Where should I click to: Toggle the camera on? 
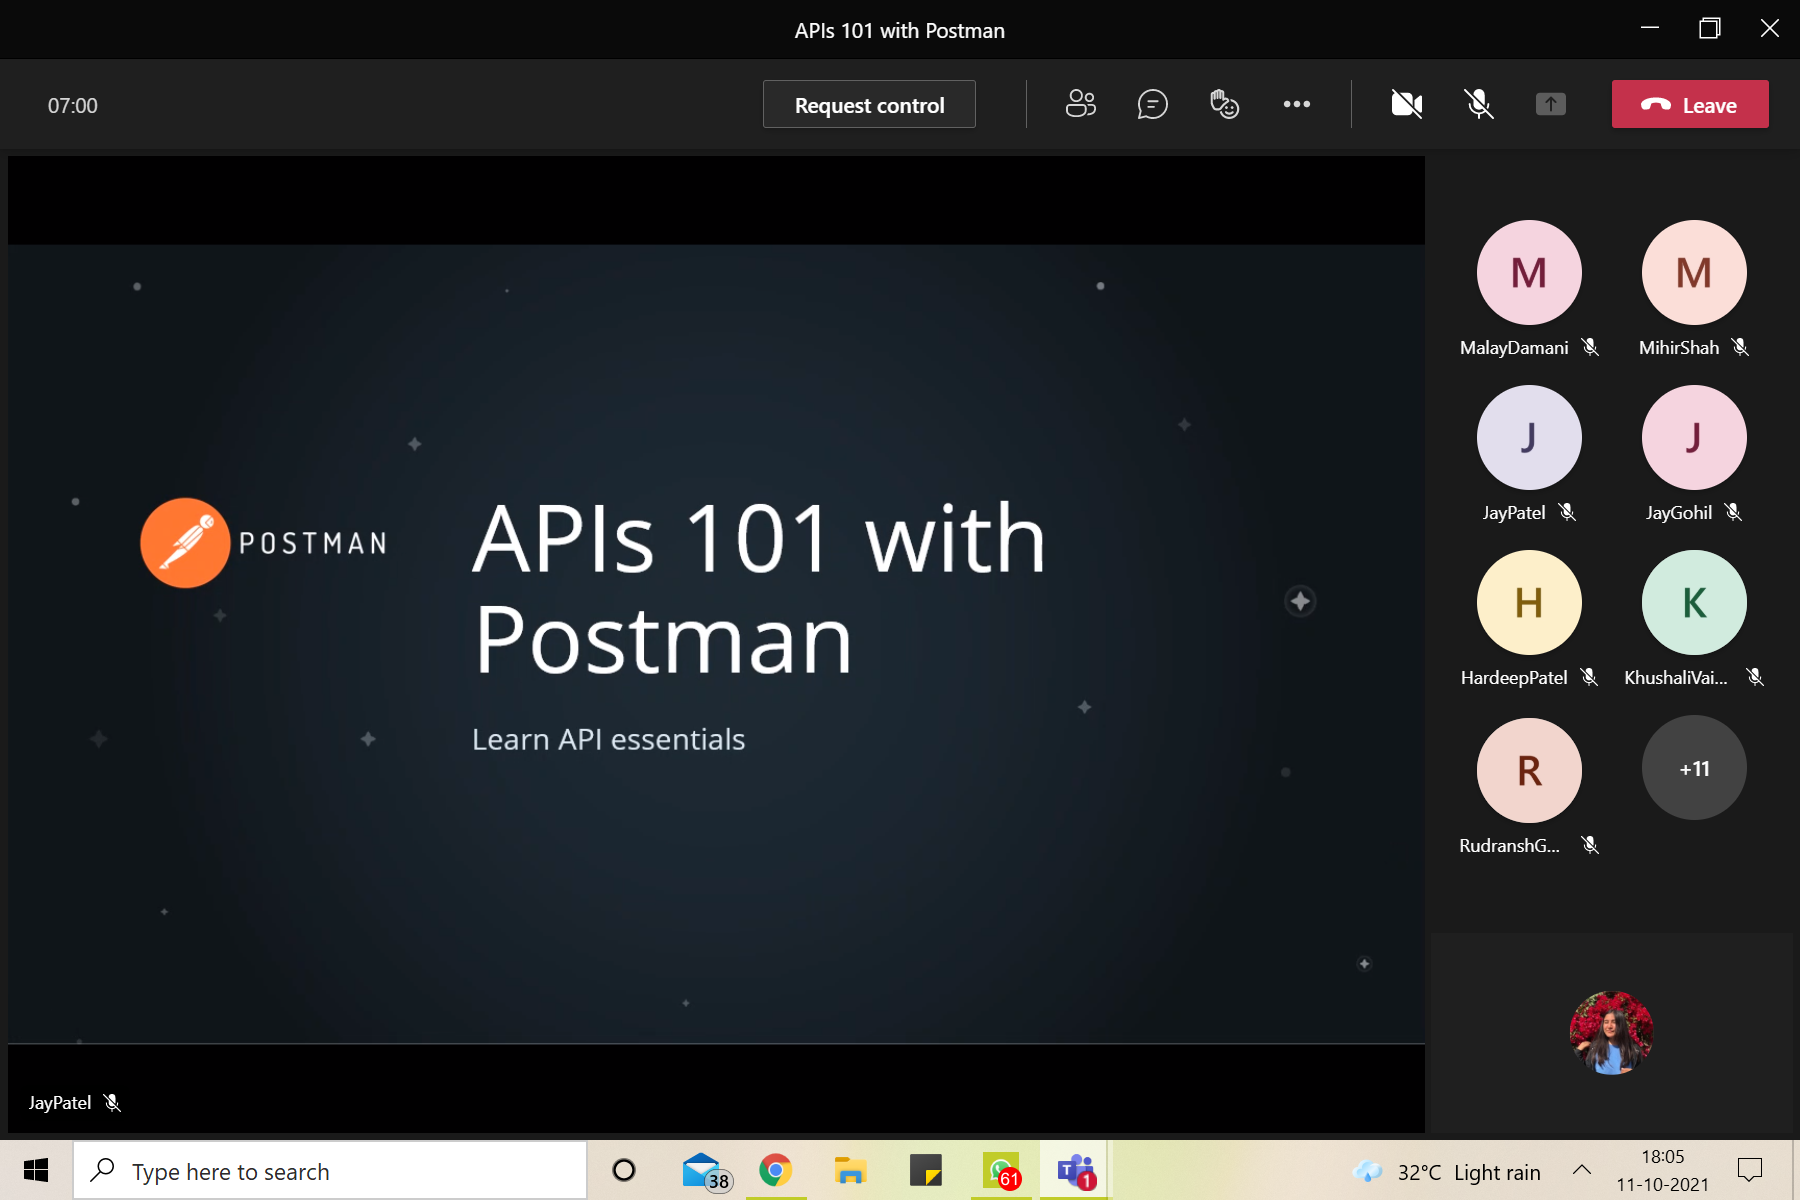1407,104
